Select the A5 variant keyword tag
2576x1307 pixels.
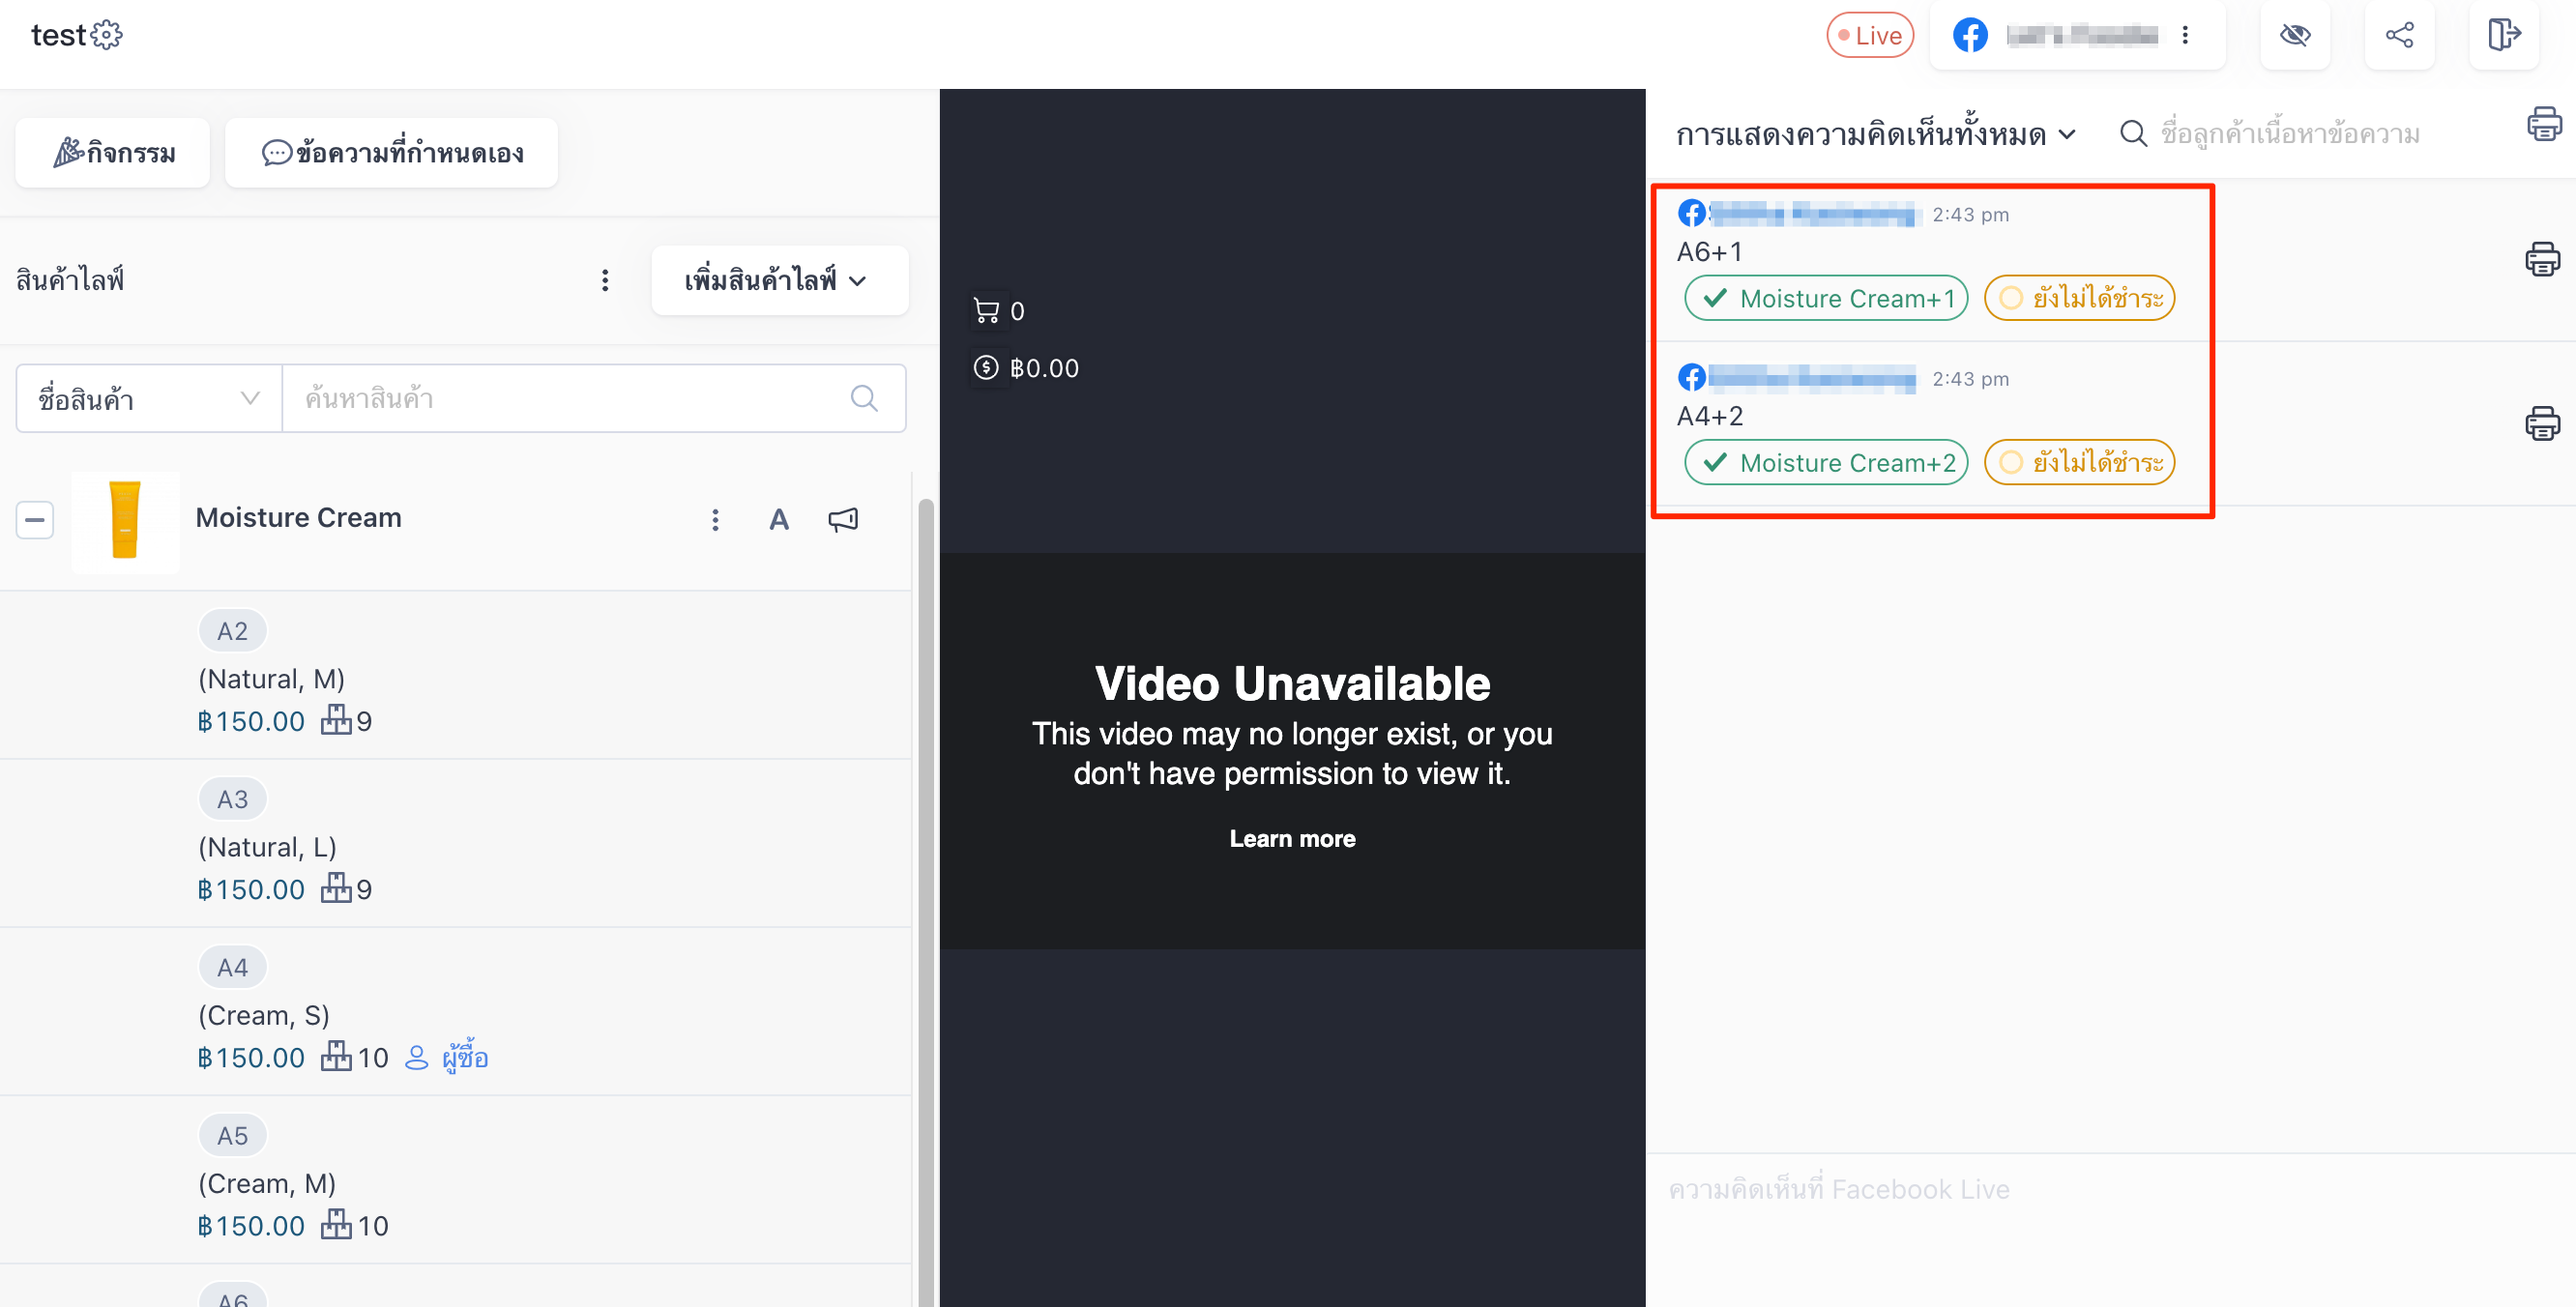tap(232, 1135)
